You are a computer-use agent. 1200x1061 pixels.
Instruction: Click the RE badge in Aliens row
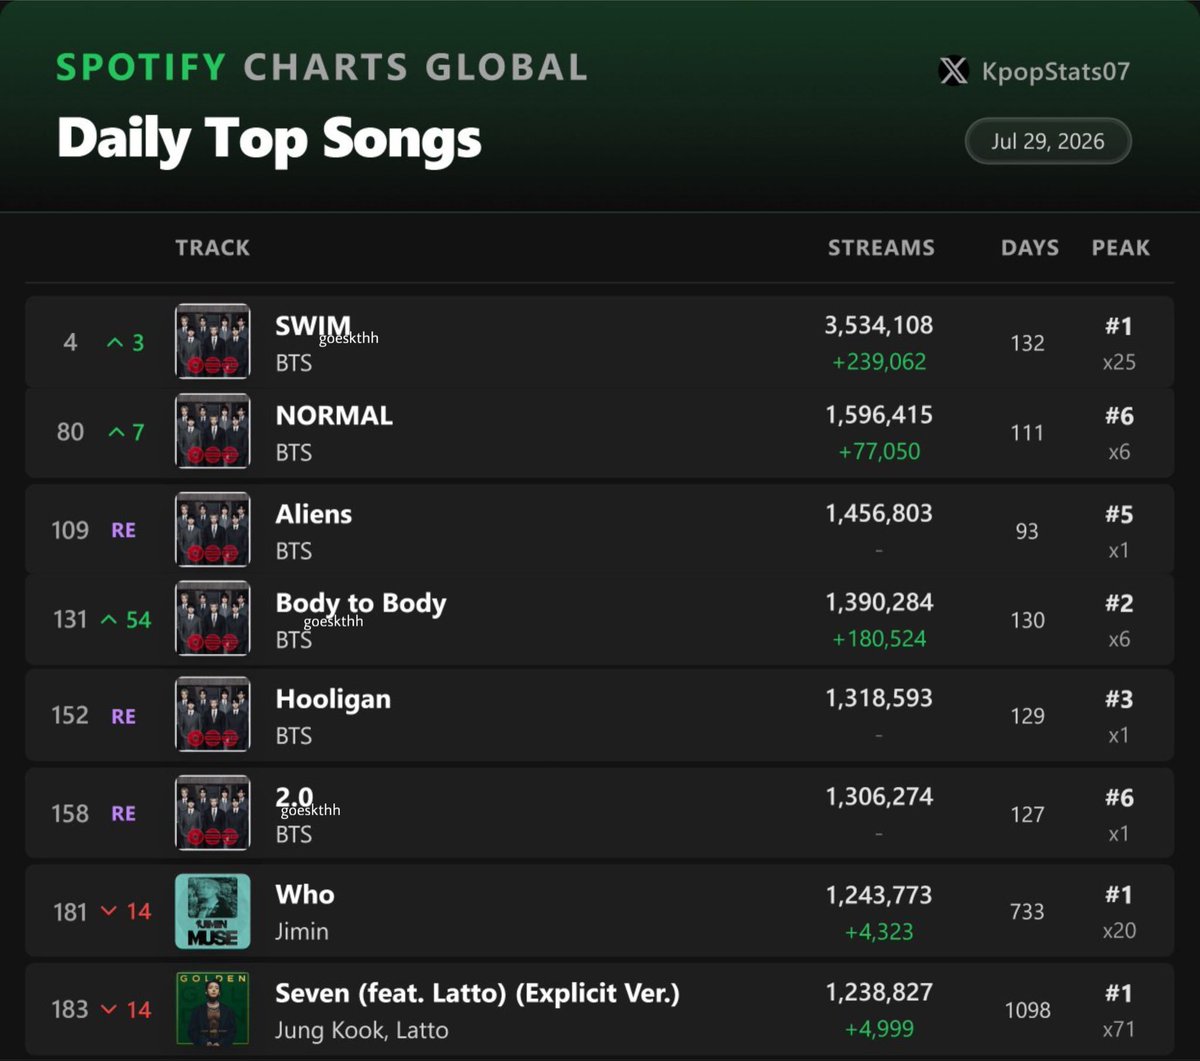click(x=123, y=530)
